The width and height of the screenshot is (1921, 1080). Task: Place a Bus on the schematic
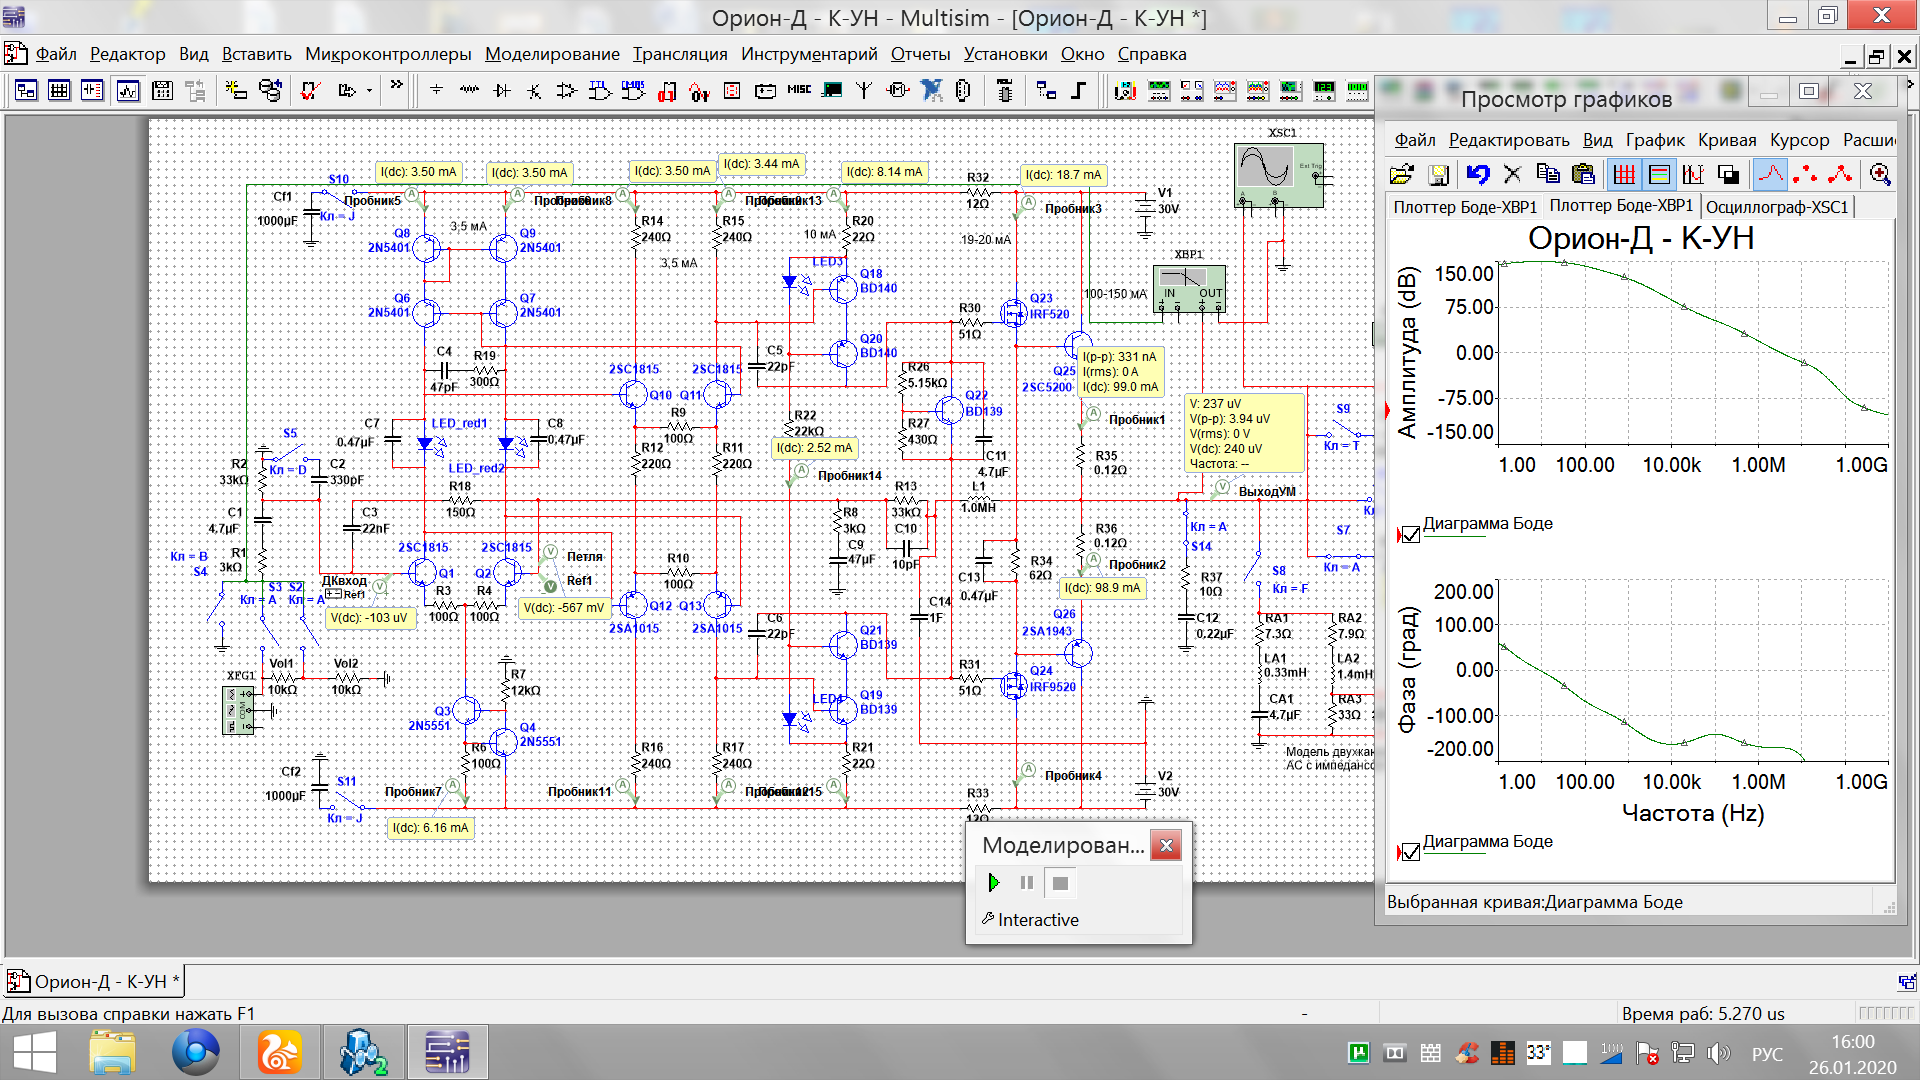[1078, 90]
